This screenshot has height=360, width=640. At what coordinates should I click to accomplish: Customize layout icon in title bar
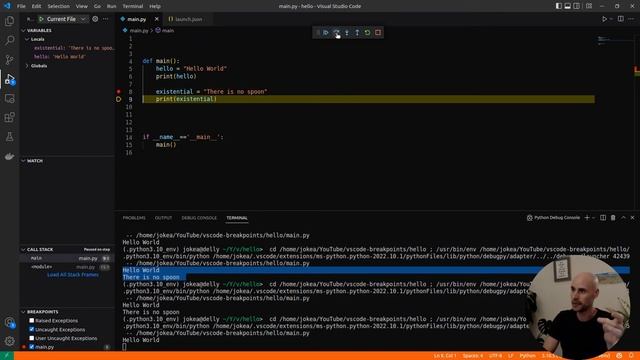coord(589,6)
